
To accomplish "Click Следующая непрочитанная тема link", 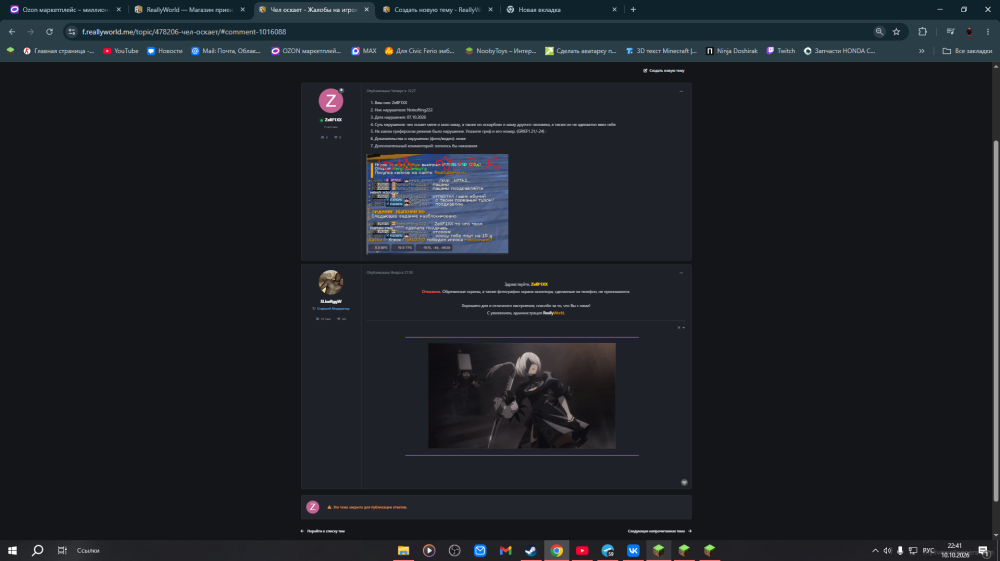I will [x=659, y=531].
